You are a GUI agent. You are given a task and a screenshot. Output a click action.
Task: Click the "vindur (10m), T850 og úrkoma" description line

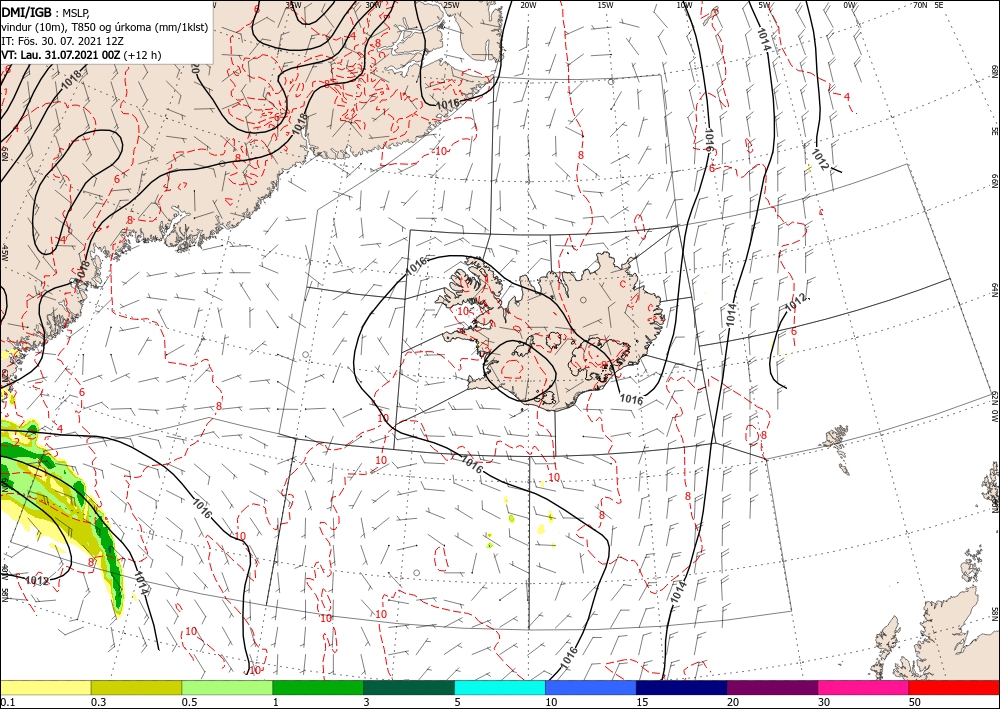[x=104, y=27]
